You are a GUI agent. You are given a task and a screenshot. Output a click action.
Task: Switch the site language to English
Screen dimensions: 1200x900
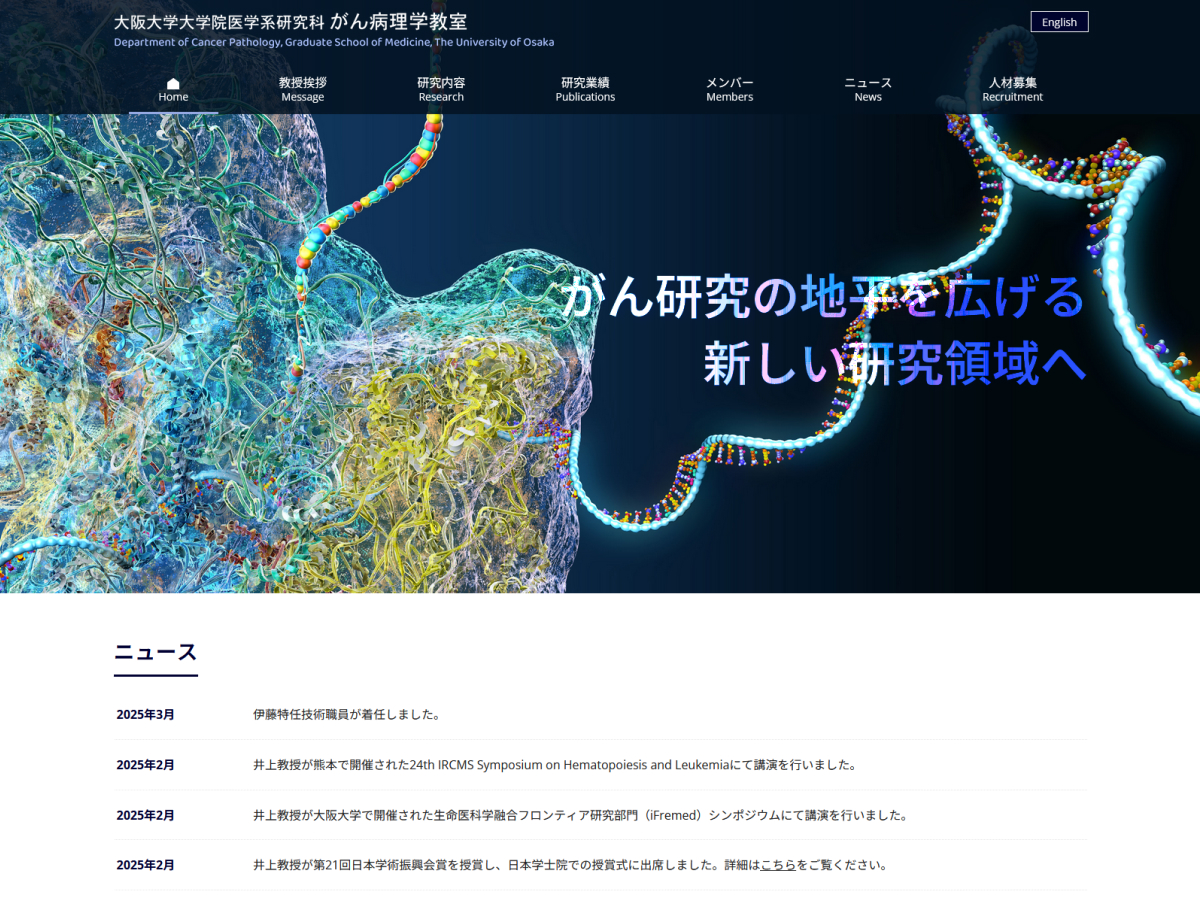[1059, 22]
